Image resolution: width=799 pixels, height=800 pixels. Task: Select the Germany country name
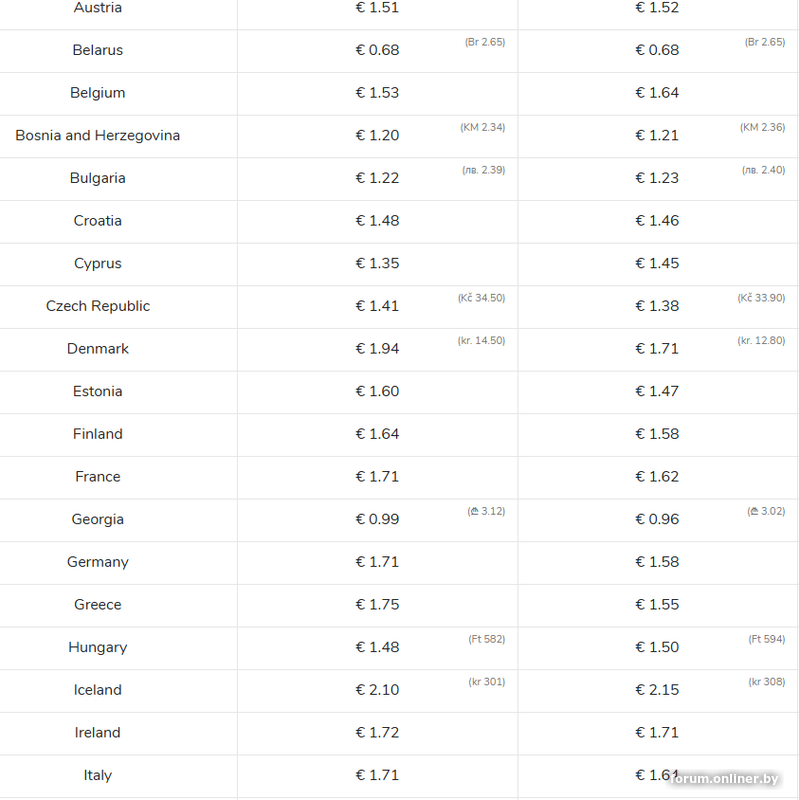point(98,562)
